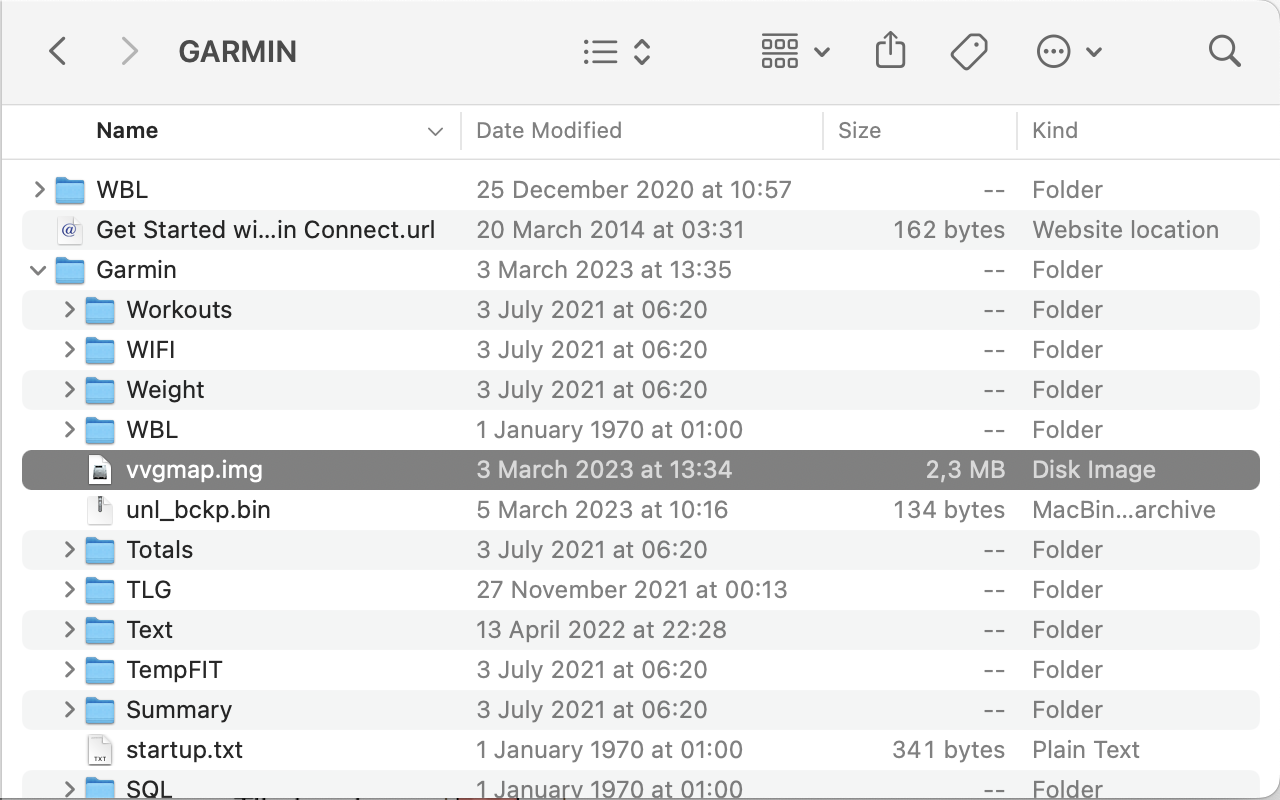Viewport: 1280px width, 800px height.
Task: Select the startup.txt file
Action: point(184,750)
